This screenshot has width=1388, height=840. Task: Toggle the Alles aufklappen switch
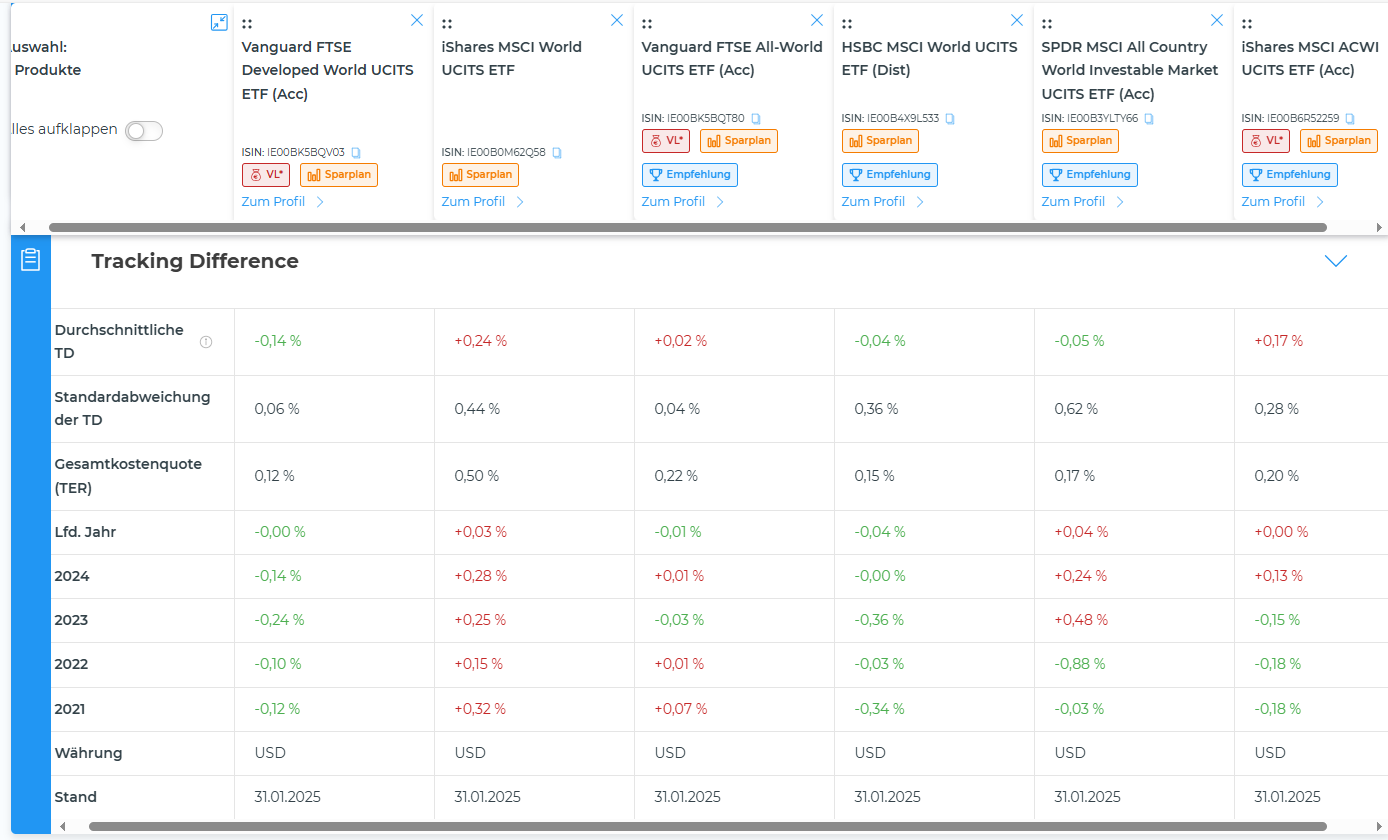point(144,131)
